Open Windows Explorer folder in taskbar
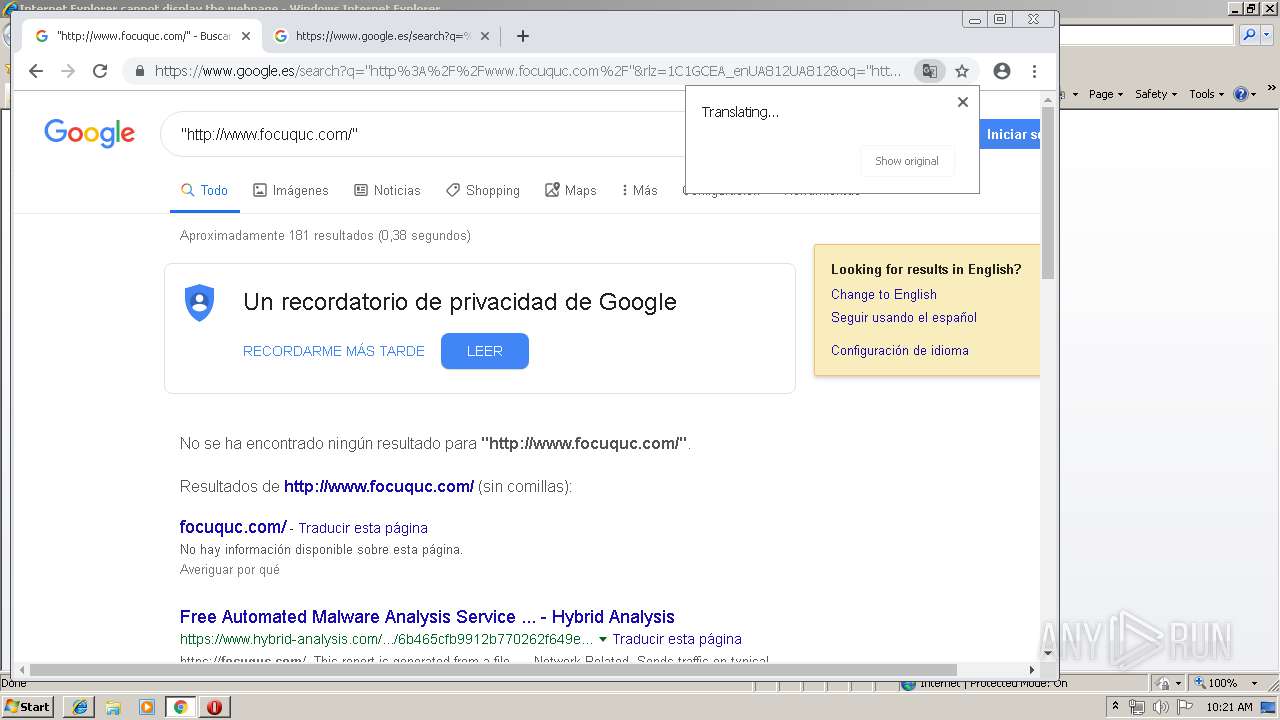1280x720 pixels. tap(113, 707)
